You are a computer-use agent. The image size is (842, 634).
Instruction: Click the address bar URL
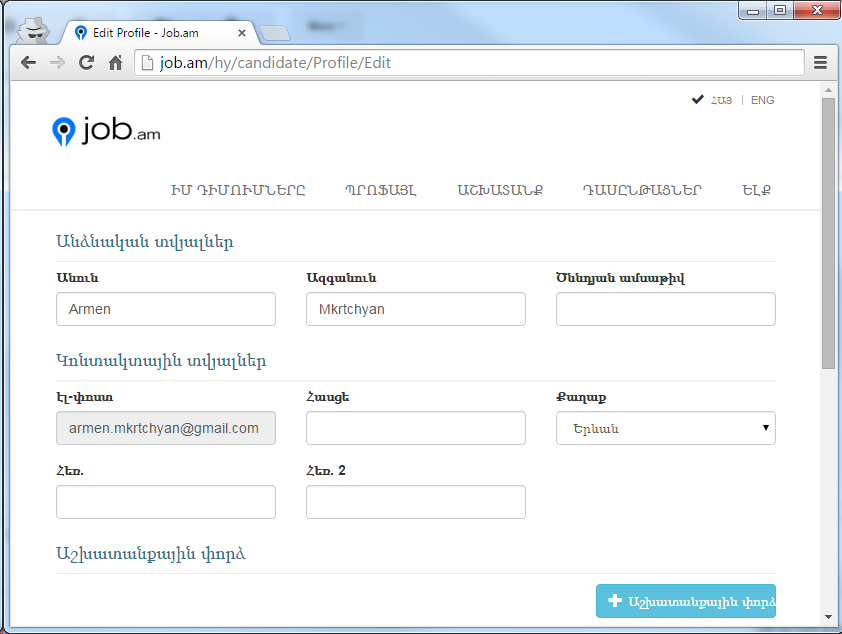275,63
